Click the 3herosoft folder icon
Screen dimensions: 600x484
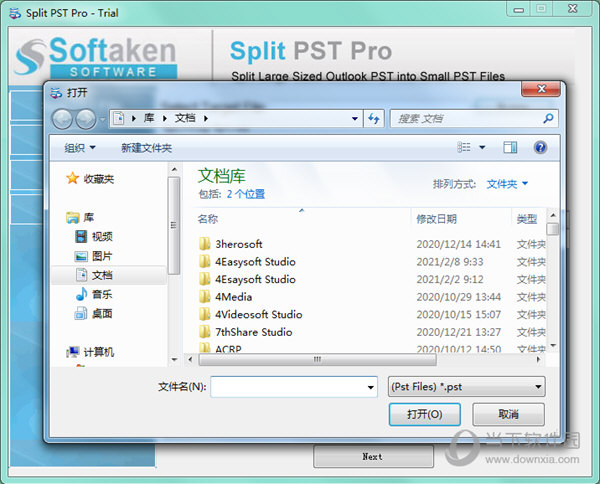[205, 244]
